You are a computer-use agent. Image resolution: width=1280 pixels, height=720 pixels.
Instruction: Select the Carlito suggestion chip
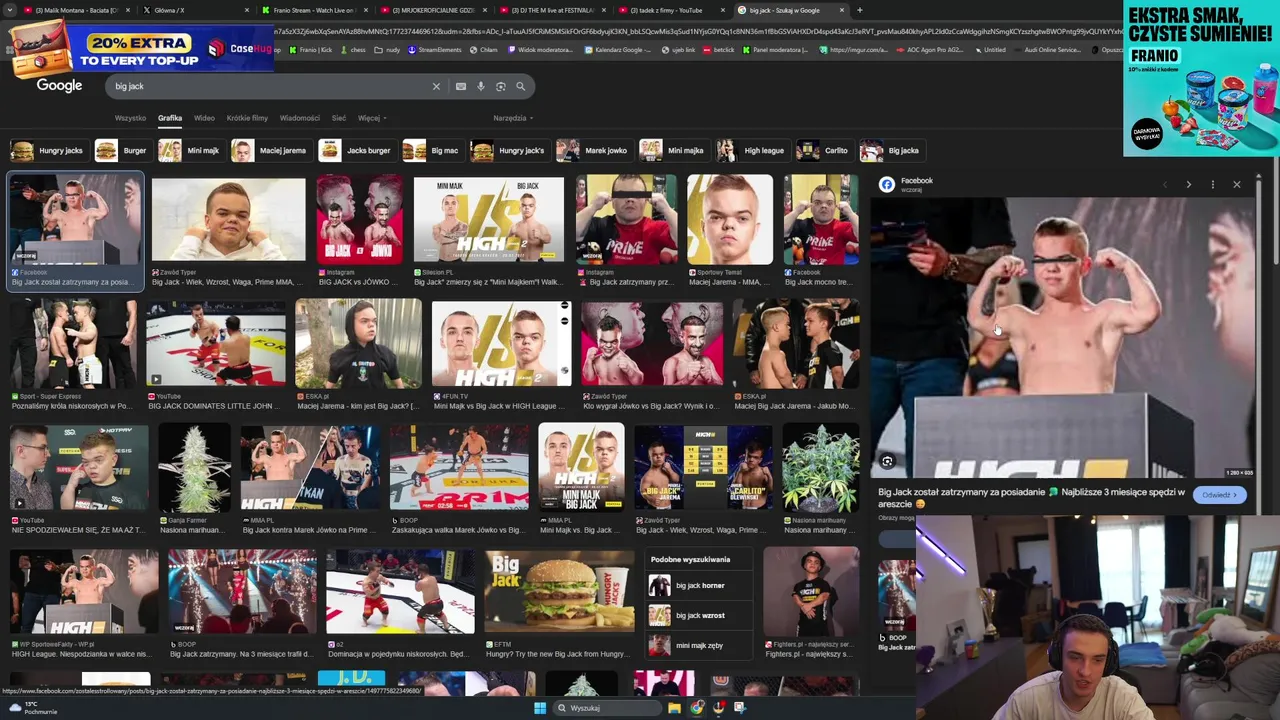823,150
